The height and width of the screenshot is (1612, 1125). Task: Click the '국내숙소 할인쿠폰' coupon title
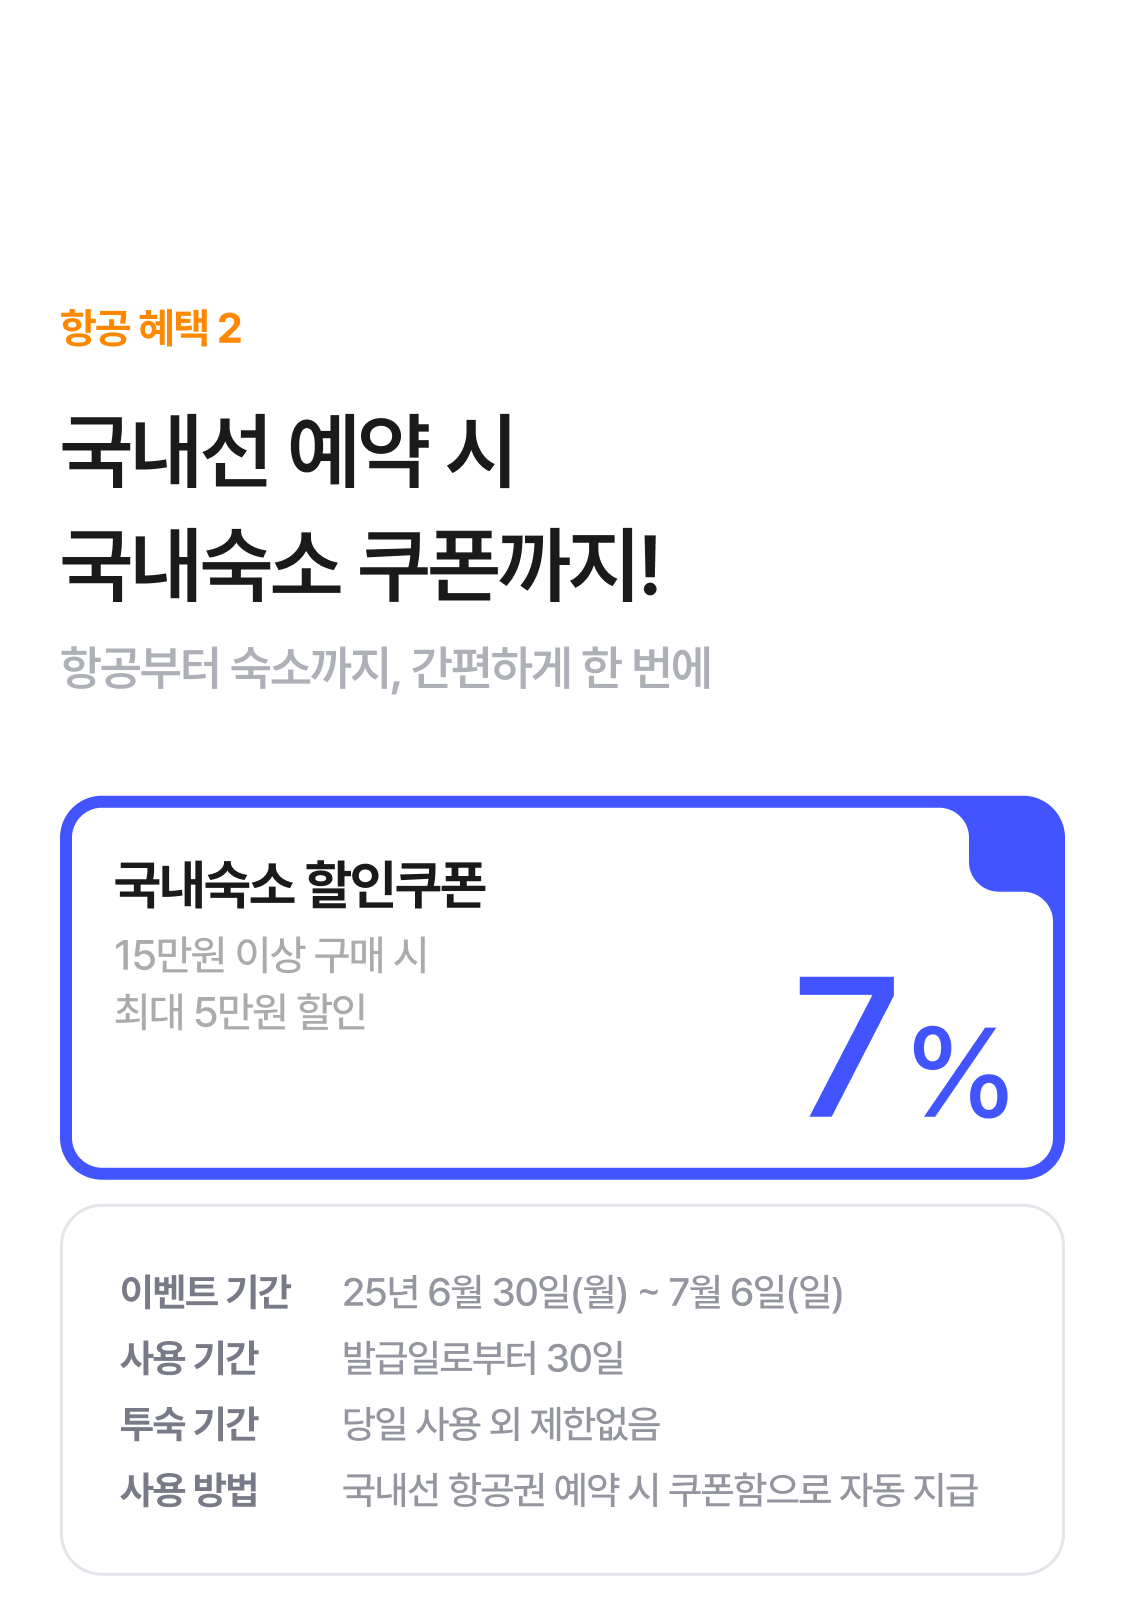tap(300, 885)
